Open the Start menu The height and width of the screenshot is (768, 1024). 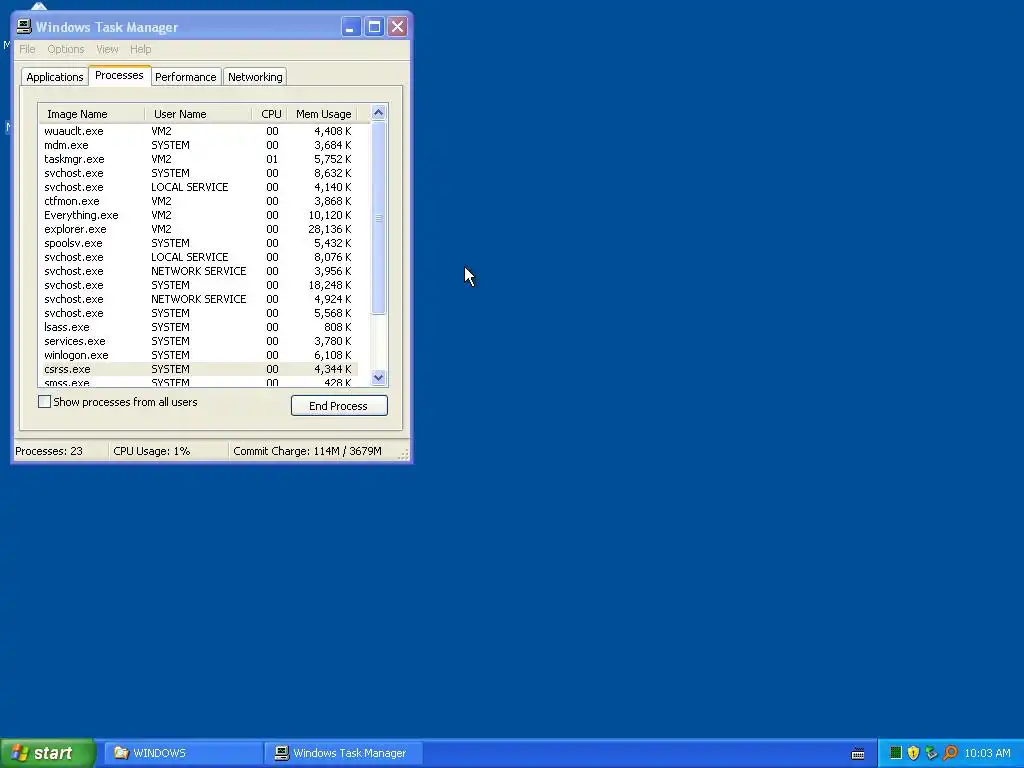[48, 753]
